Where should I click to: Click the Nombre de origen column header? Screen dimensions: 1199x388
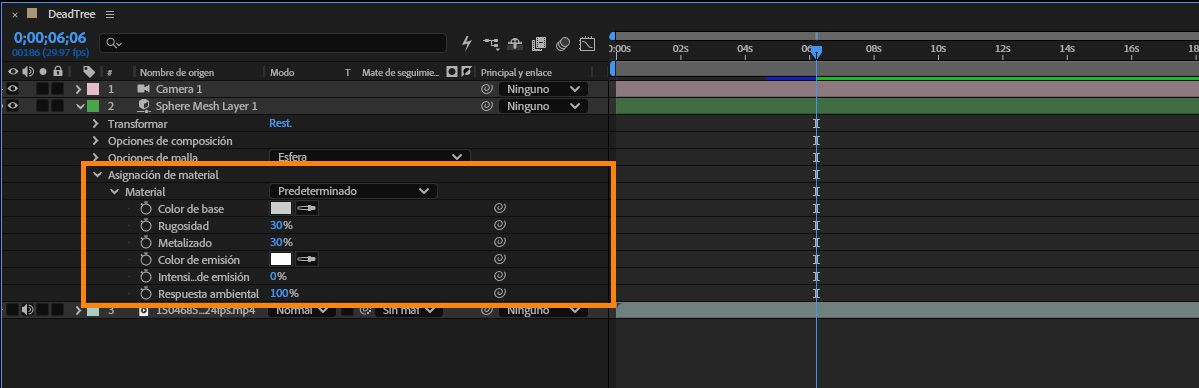click(177, 73)
